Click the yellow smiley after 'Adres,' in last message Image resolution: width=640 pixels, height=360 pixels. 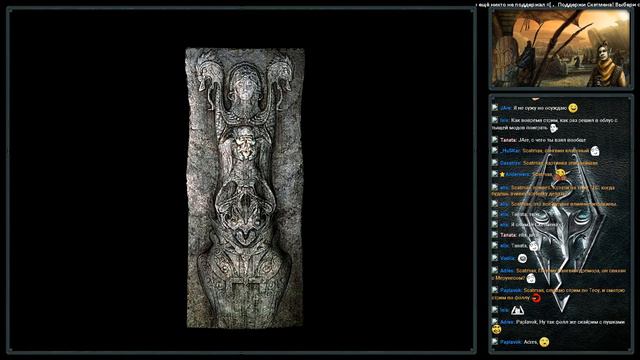point(544,342)
